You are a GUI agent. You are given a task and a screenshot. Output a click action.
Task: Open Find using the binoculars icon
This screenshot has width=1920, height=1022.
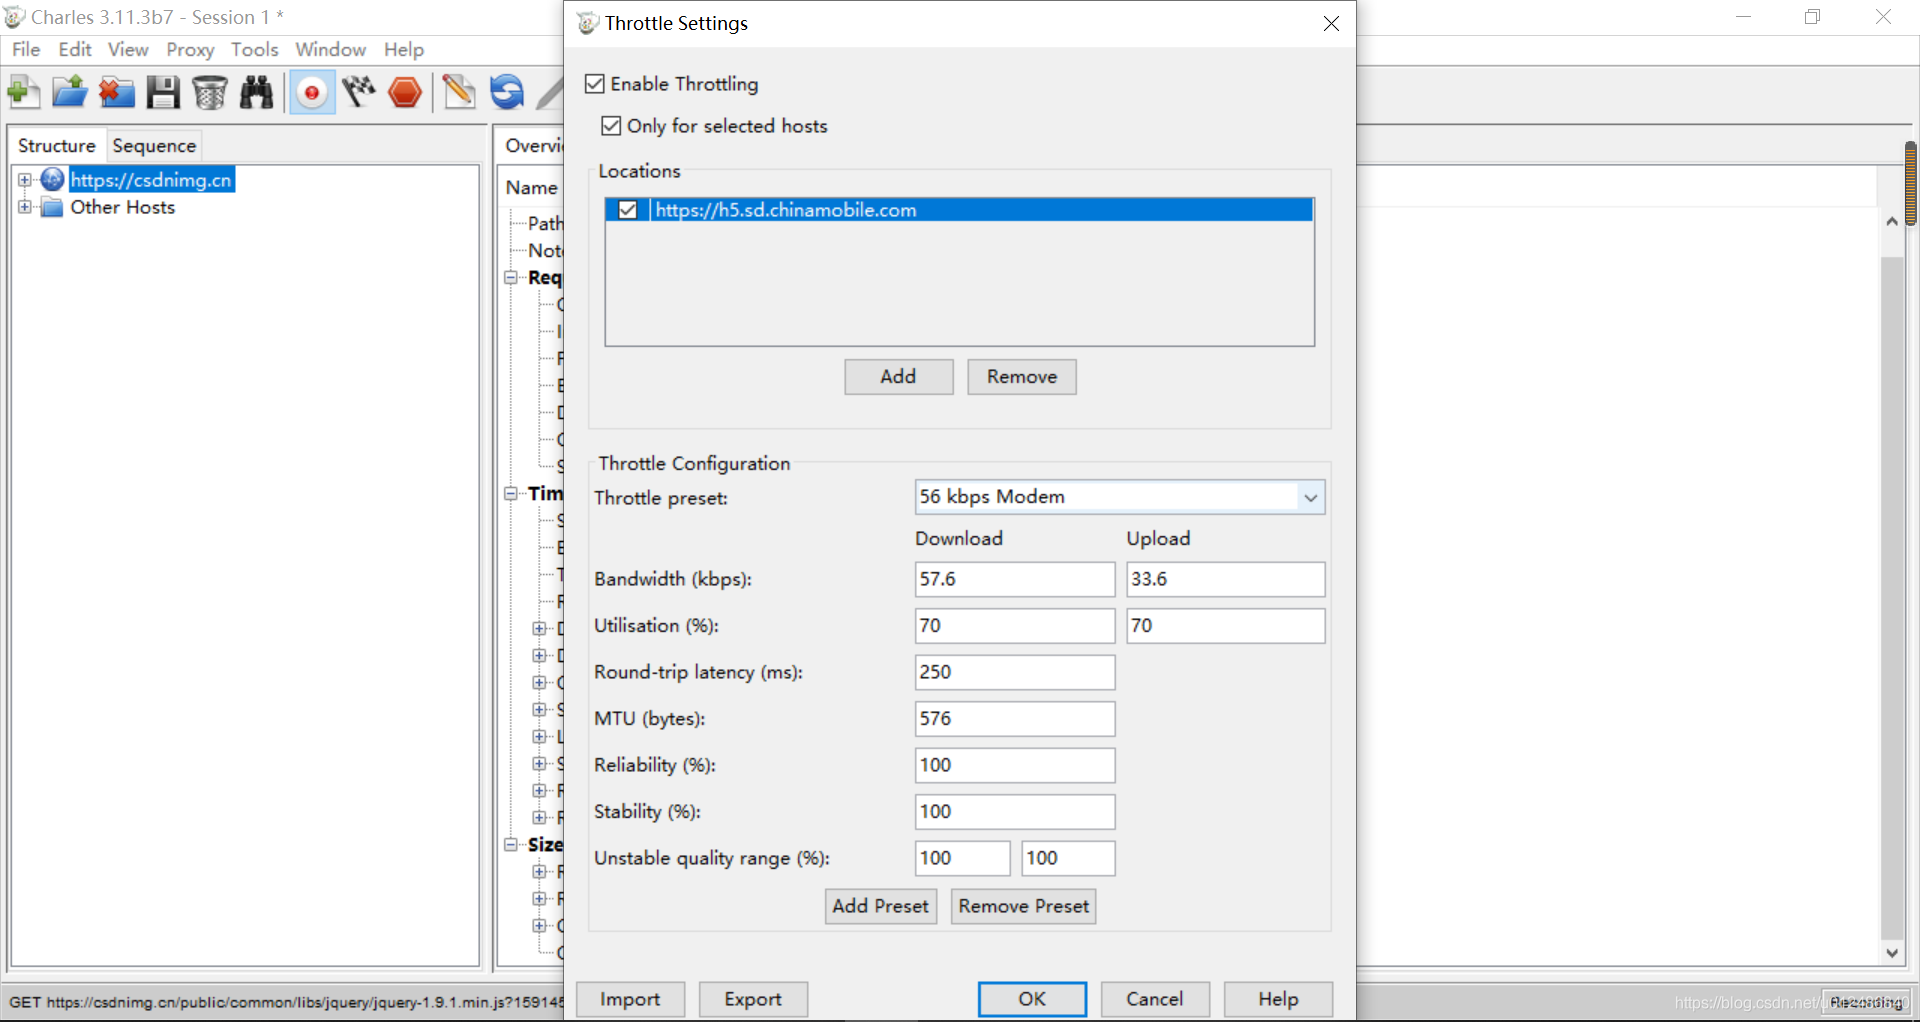[x=257, y=93]
